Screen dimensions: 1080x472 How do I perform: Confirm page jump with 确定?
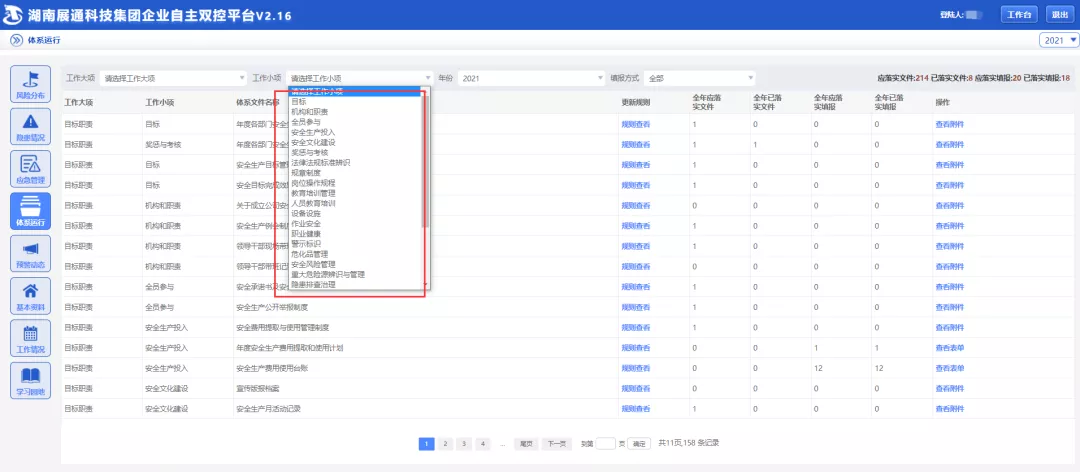(638, 444)
